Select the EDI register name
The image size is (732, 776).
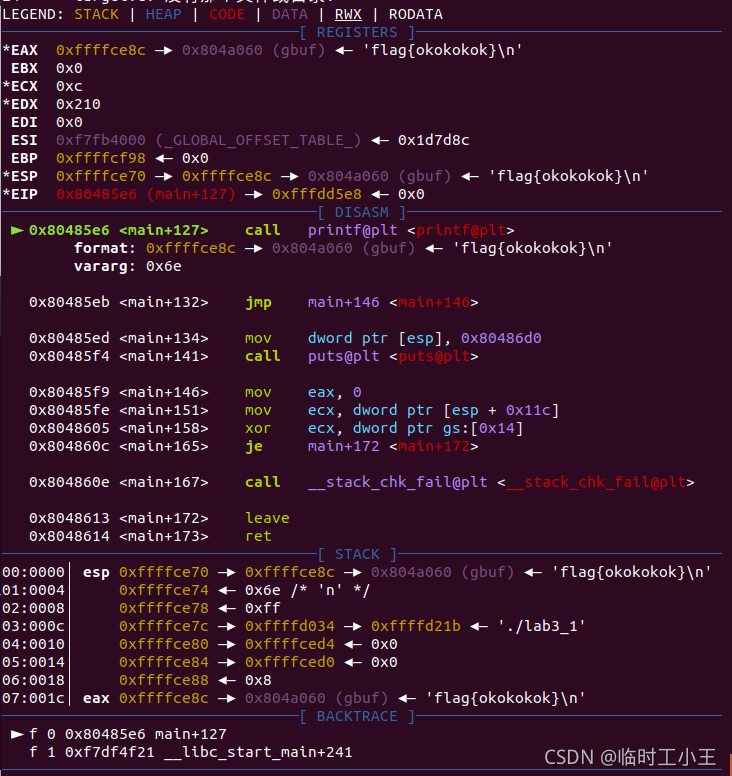24,122
